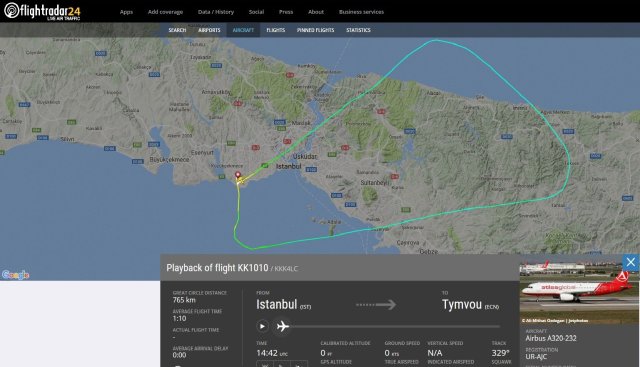Switch to the Airports tab
The height and width of the screenshot is (367, 640).
[209, 30]
